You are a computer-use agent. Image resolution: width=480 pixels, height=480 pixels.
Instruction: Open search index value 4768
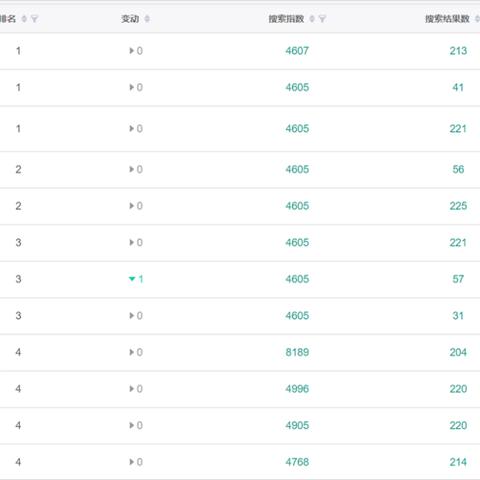(x=297, y=462)
